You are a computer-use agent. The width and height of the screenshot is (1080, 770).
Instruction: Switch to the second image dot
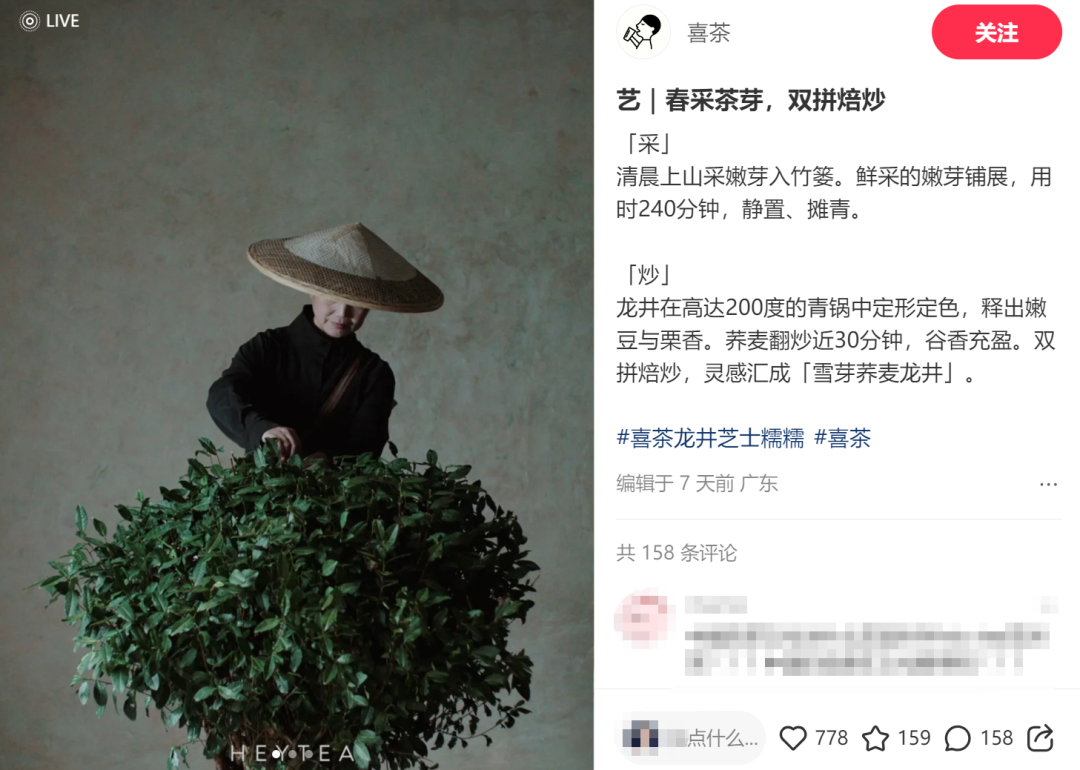tap(292, 754)
